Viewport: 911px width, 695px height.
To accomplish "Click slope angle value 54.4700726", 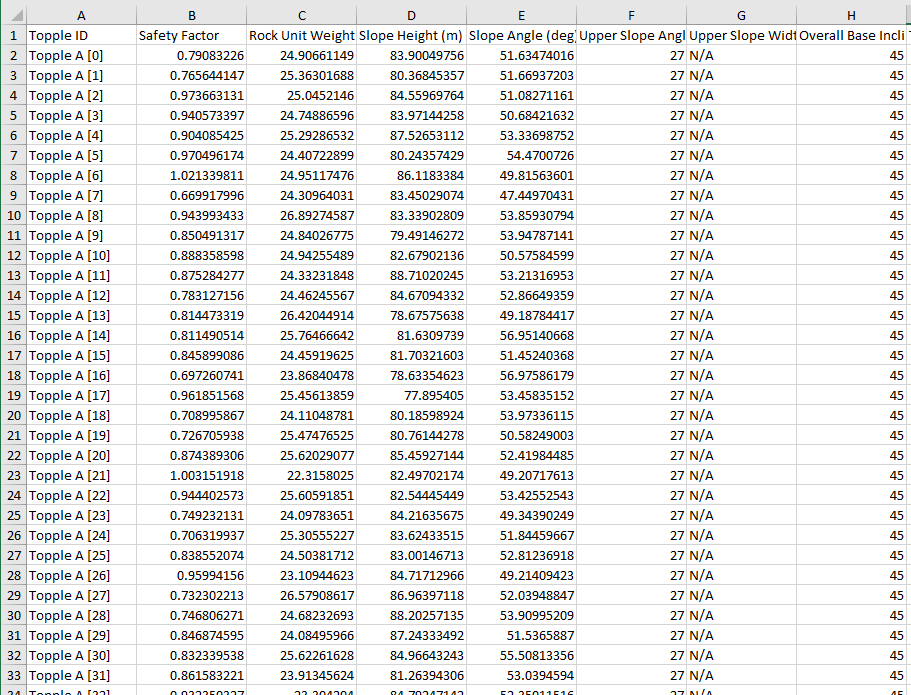I will click(x=521, y=155).
